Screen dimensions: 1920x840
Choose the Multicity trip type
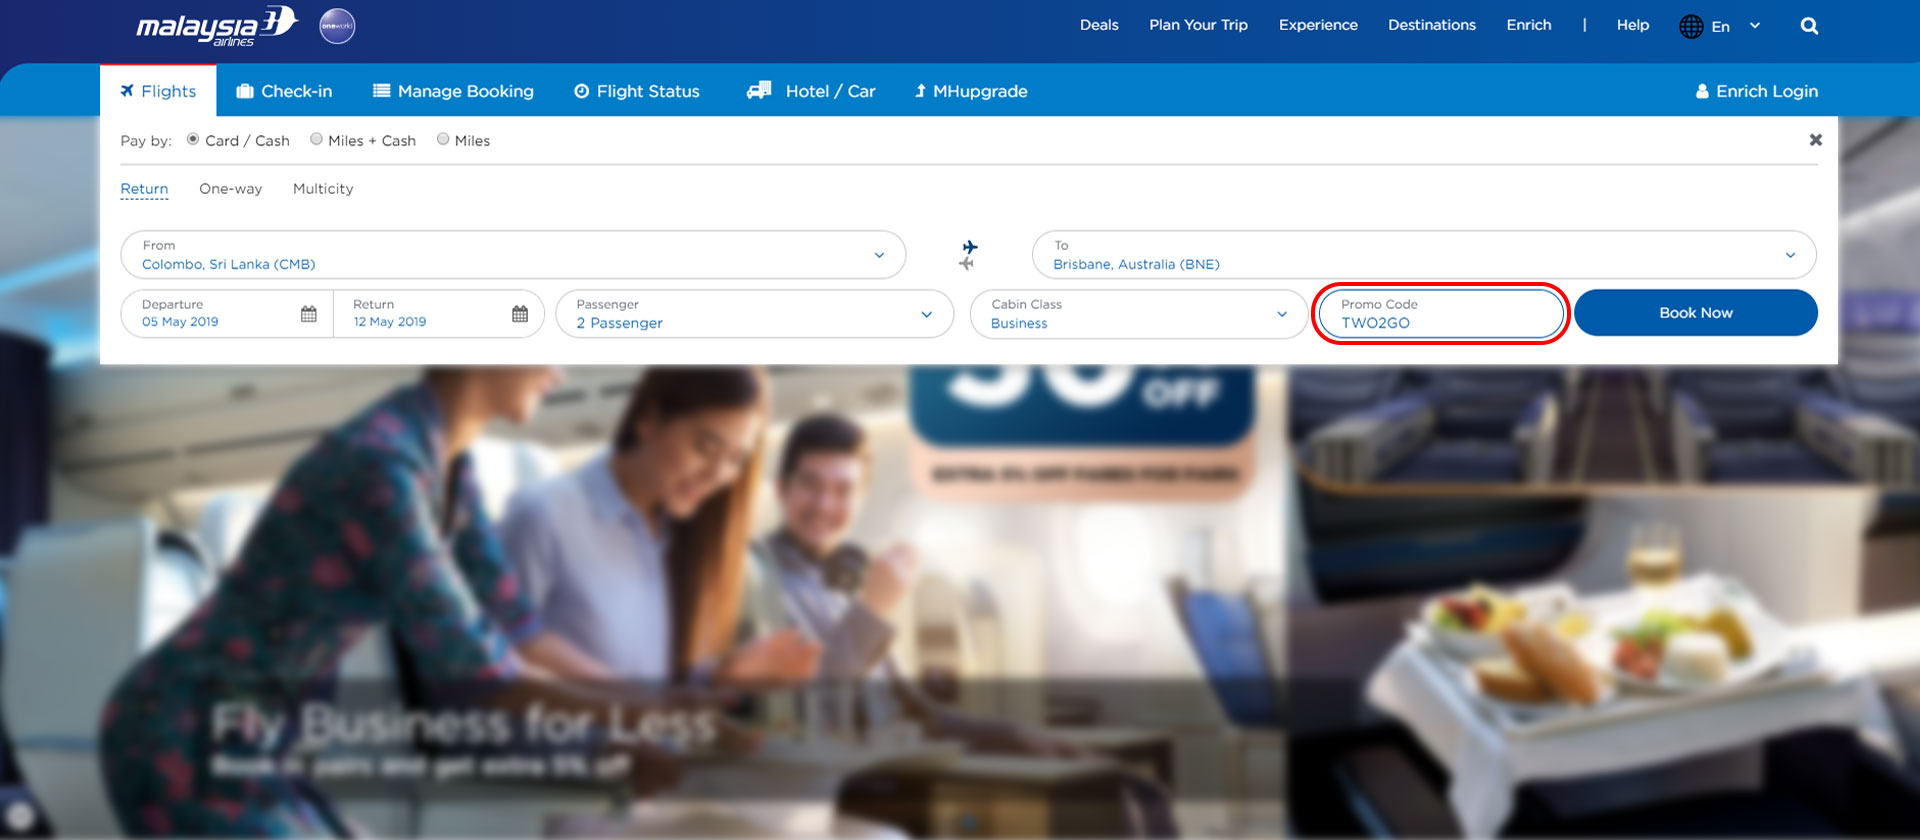tap(323, 188)
